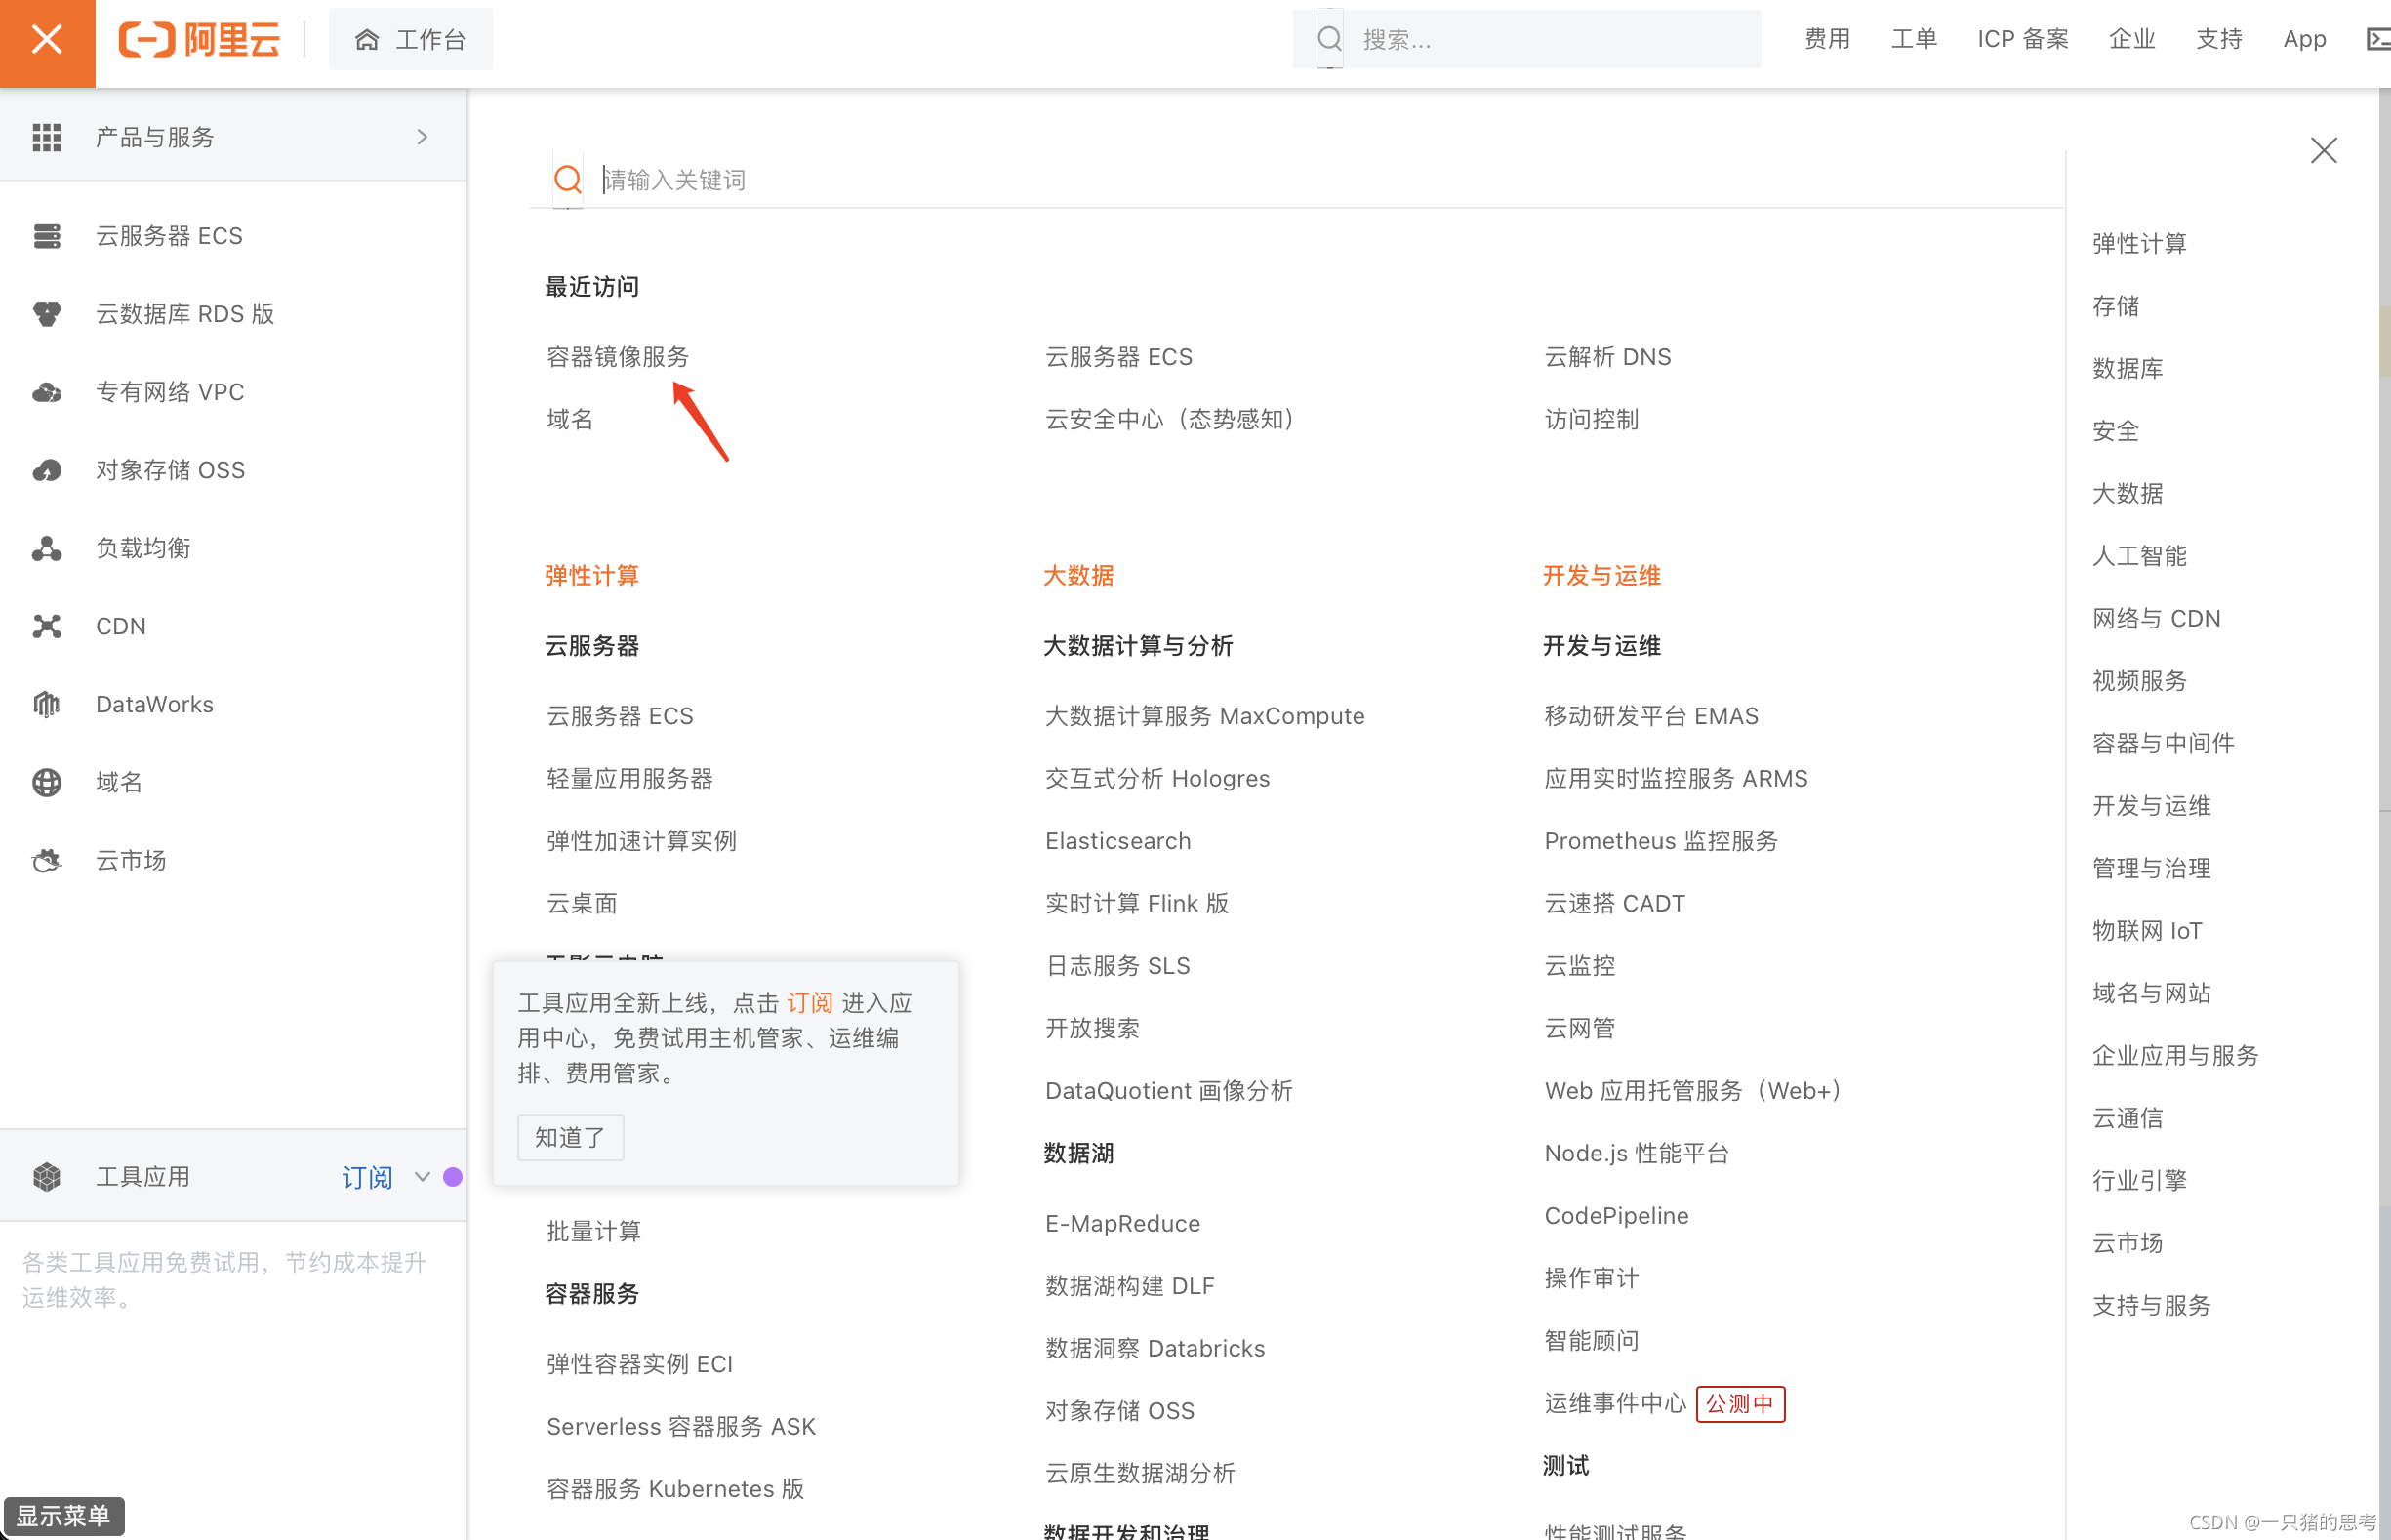Select 容器与中间件 in right category list
This screenshot has width=2391, height=1540.
tap(2163, 743)
